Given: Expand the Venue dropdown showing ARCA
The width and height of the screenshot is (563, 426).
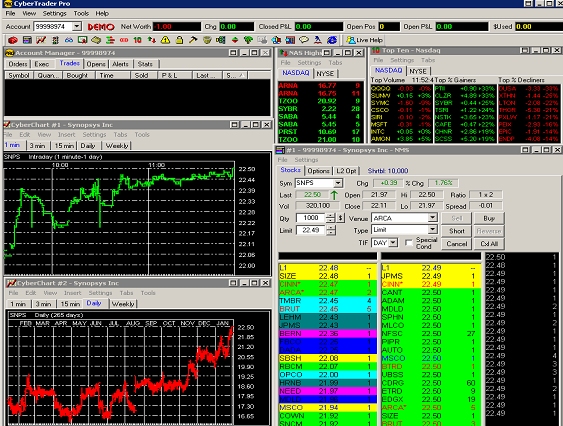Looking at the screenshot, I should click(432, 217).
